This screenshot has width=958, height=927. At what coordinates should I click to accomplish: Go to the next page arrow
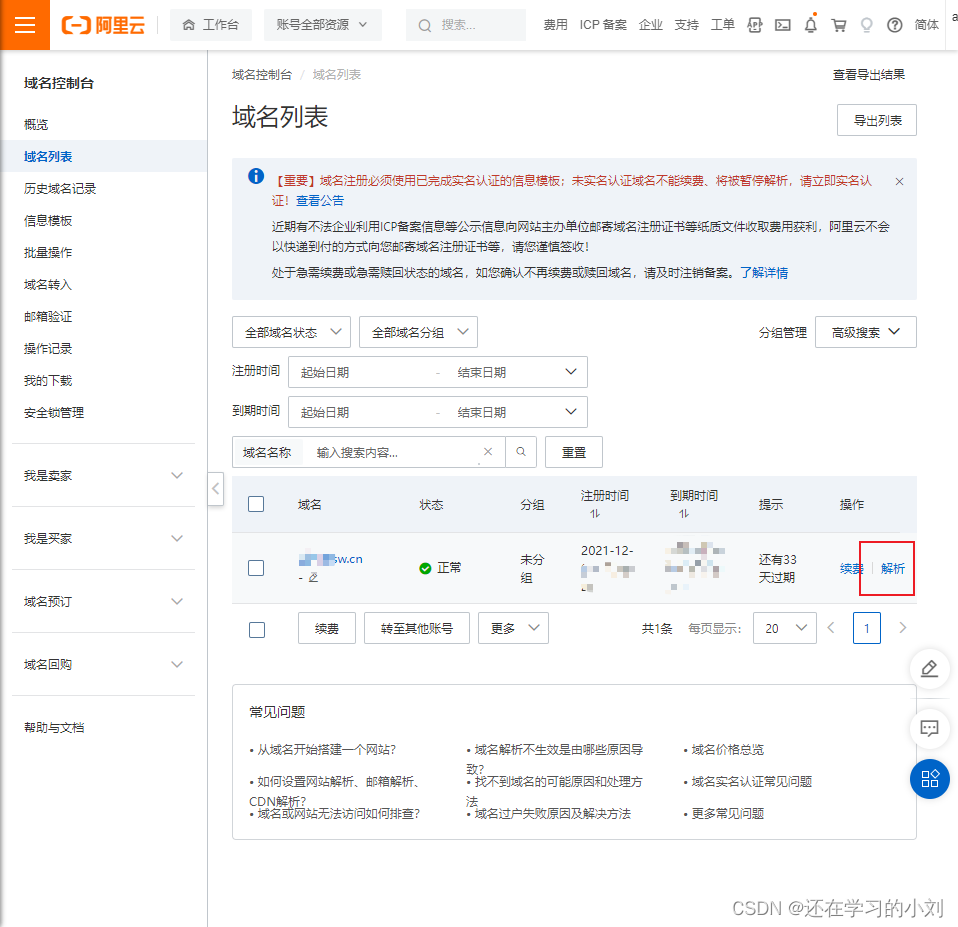click(902, 628)
